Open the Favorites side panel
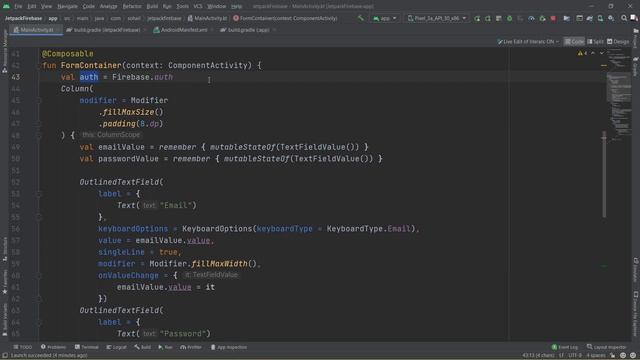 (5, 282)
